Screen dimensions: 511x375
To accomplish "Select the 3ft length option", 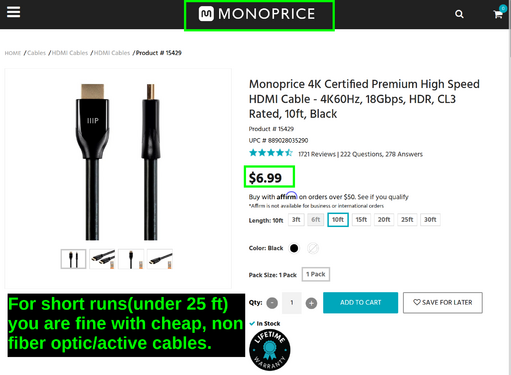I will (x=296, y=220).
